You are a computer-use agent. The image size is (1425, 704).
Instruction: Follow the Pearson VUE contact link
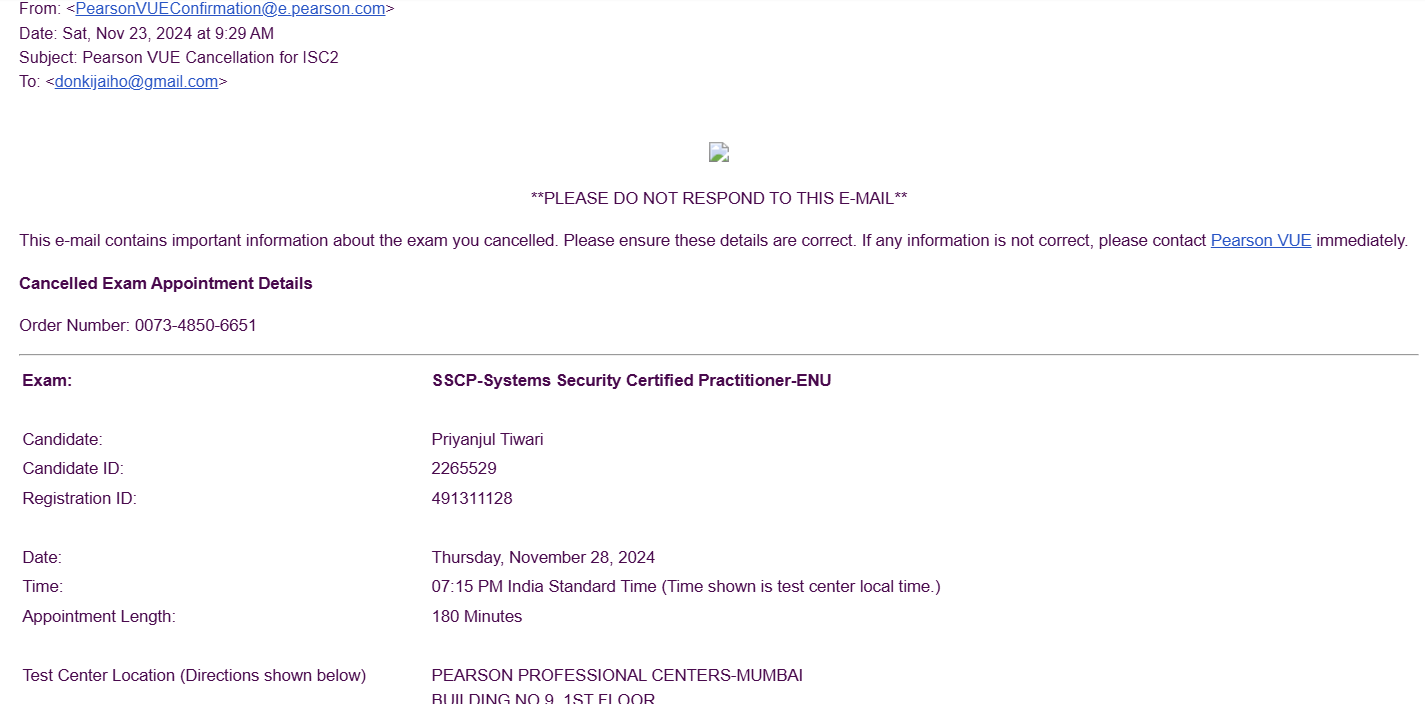1260,241
